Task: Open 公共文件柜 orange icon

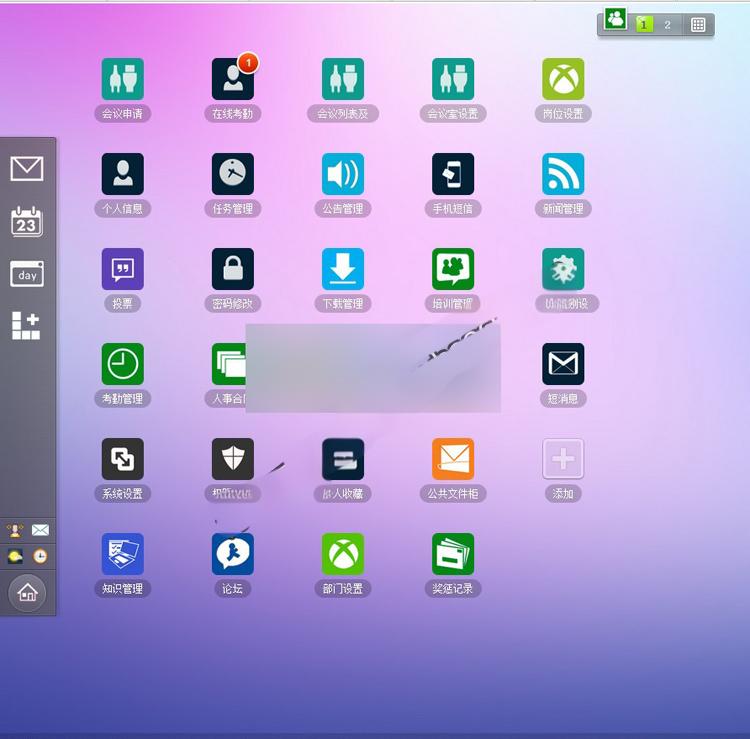Action: pos(453,459)
